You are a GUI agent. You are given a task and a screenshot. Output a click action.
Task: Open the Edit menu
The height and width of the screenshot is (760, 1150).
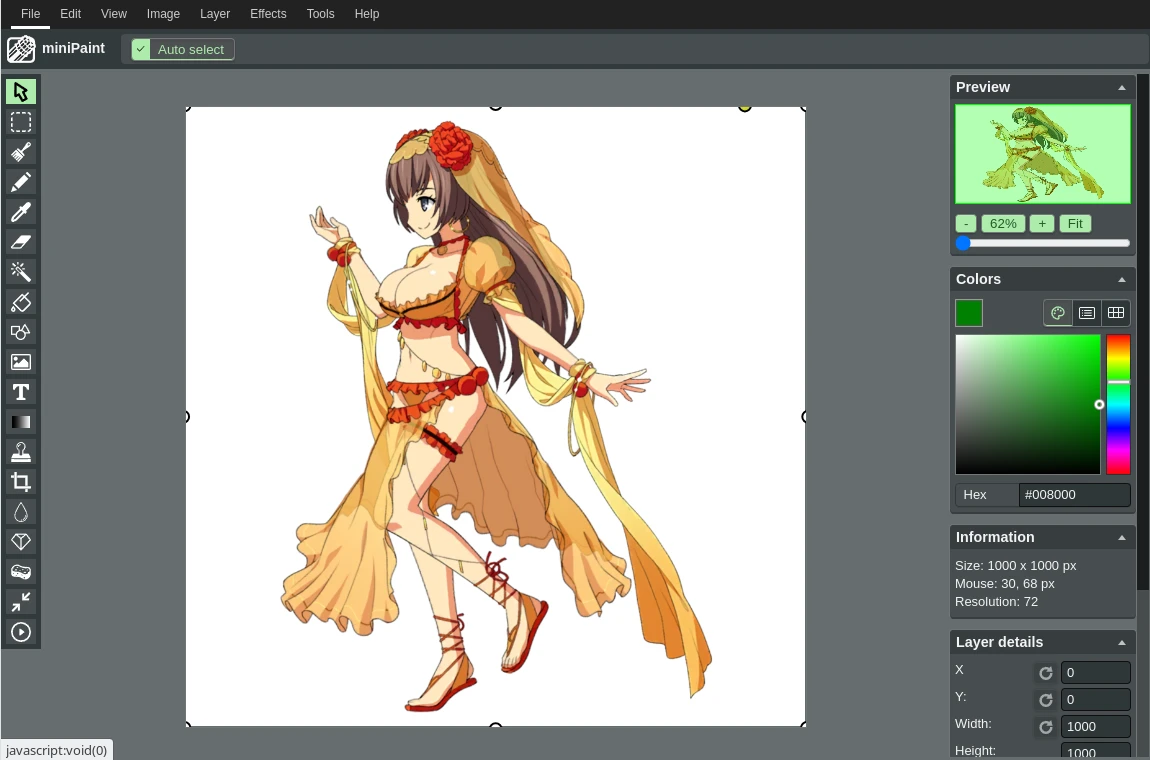[70, 14]
